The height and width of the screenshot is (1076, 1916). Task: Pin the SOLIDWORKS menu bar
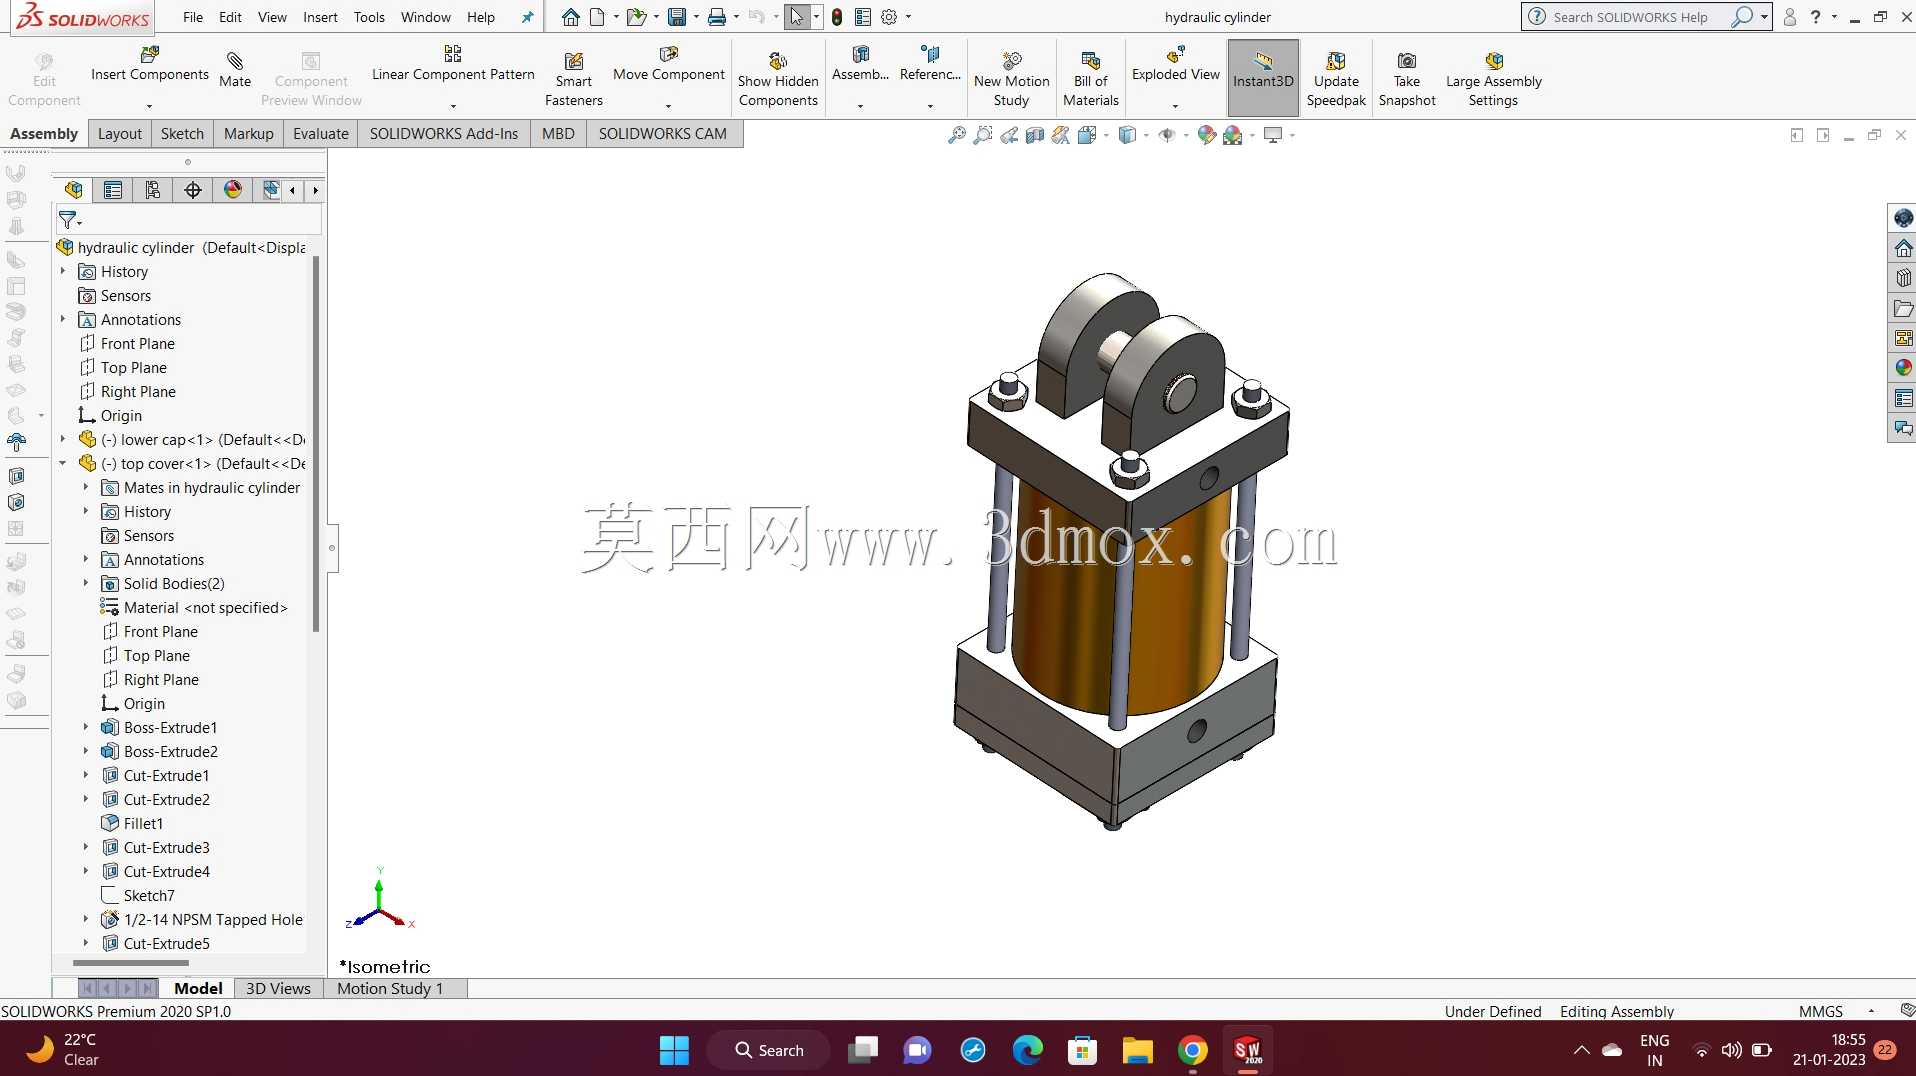tap(528, 17)
